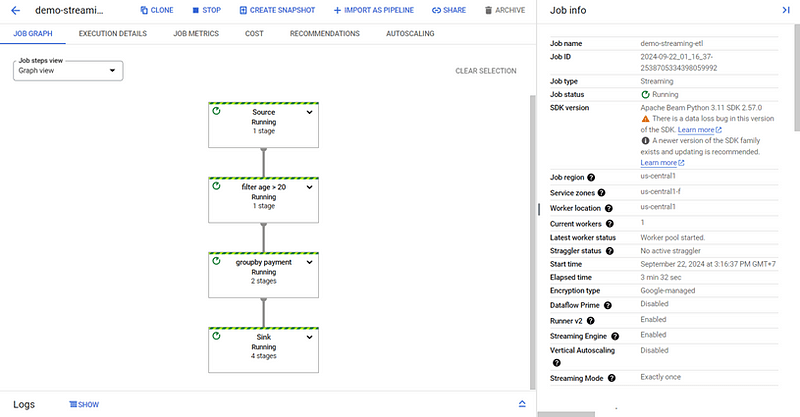Switch to the Execution Details tab
The width and height of the screenshot is (800, 417).
[x=112, y=33]
